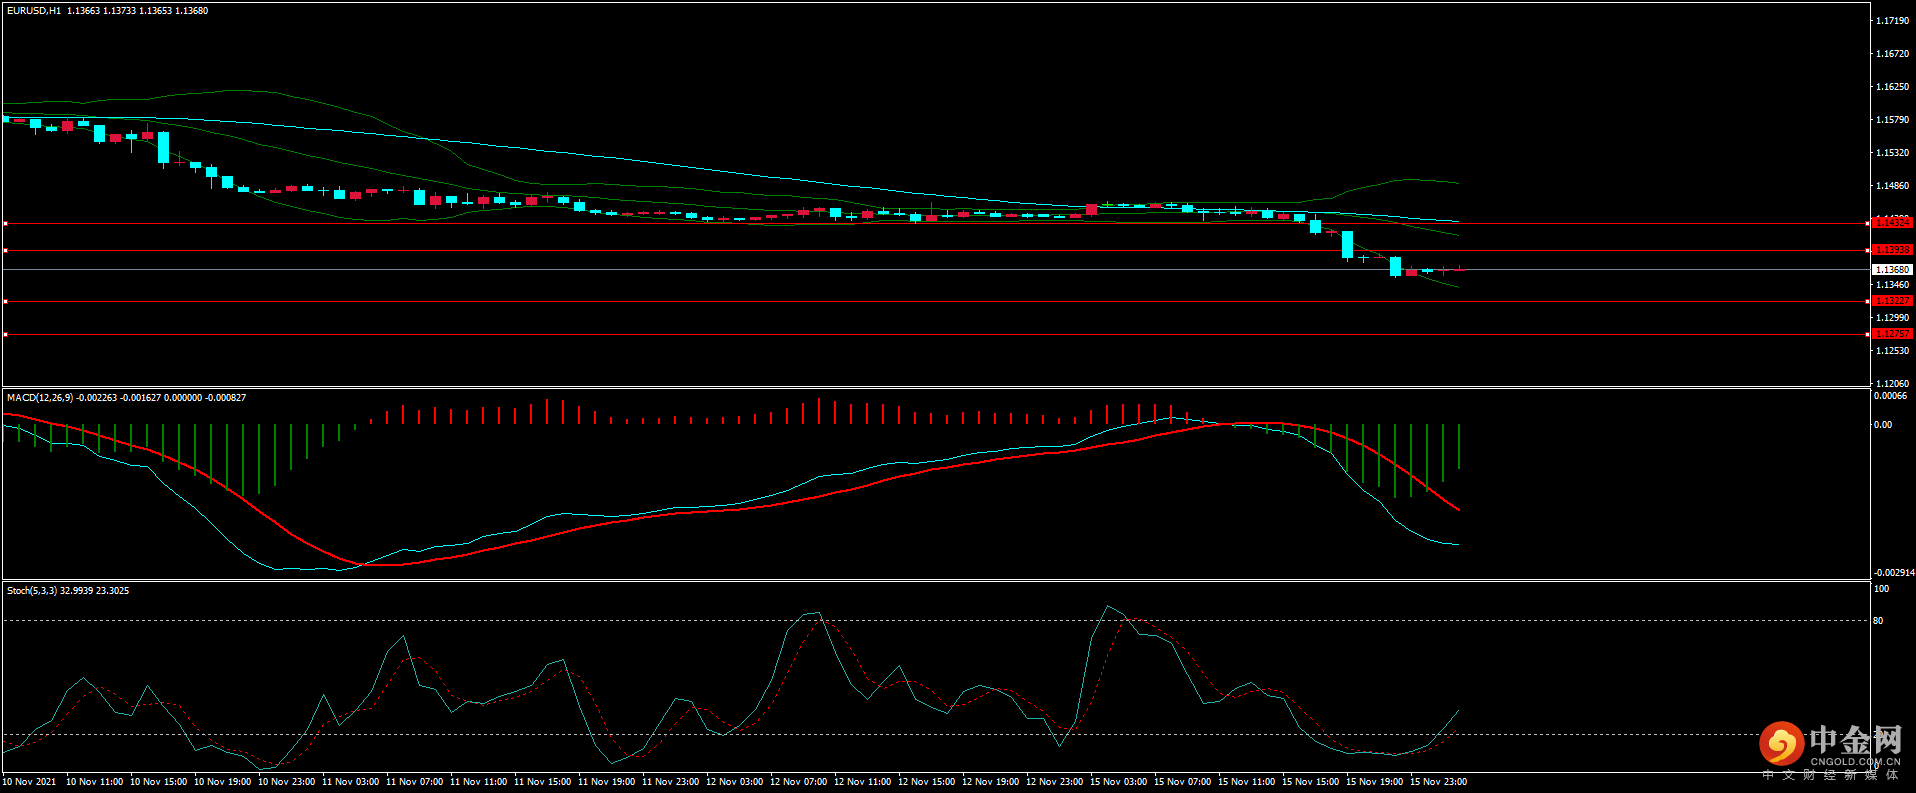The height and width of the screenshot is (793, 1916).
Task: Click the Stochastic scale value 80
Action: [x=1878, y=621]
